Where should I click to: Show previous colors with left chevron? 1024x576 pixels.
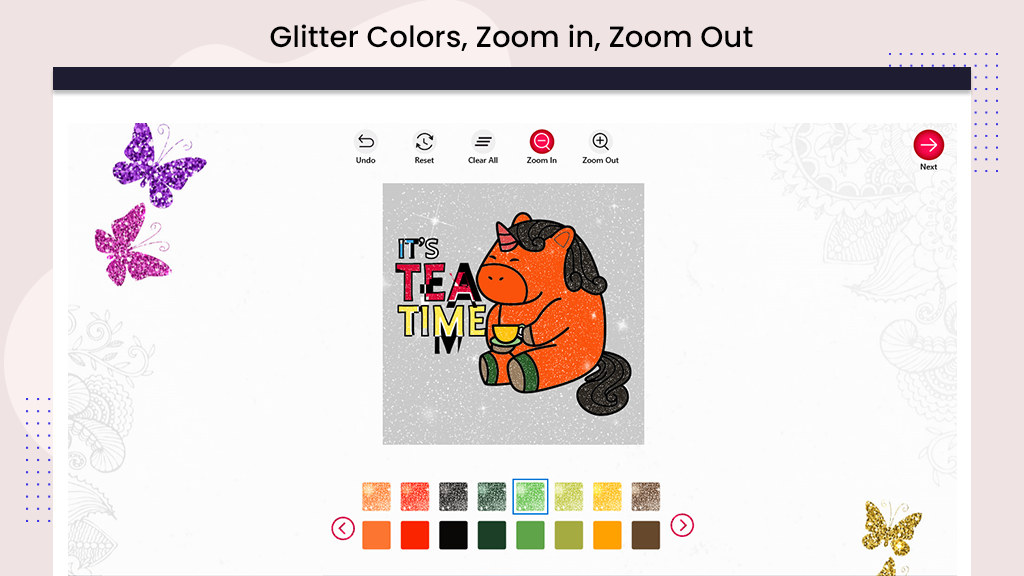click(x=343, y=528)
